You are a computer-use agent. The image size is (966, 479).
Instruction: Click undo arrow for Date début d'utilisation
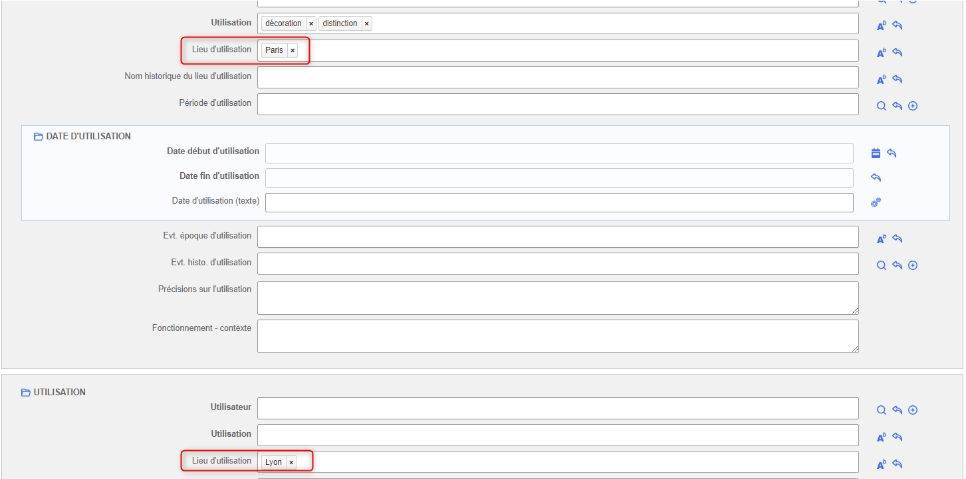[x=891, y=153]
